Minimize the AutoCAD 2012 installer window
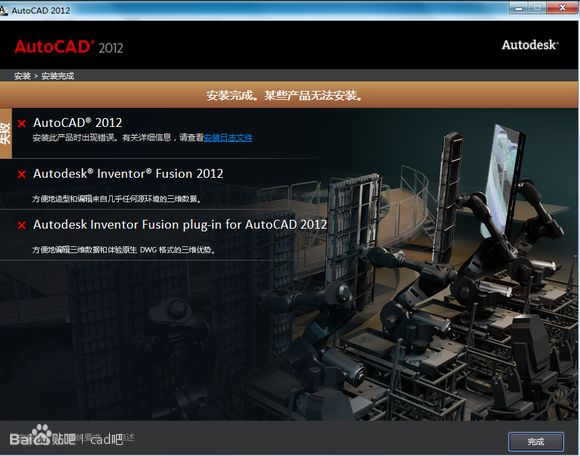580x456 pixels. tap(519, 8)
